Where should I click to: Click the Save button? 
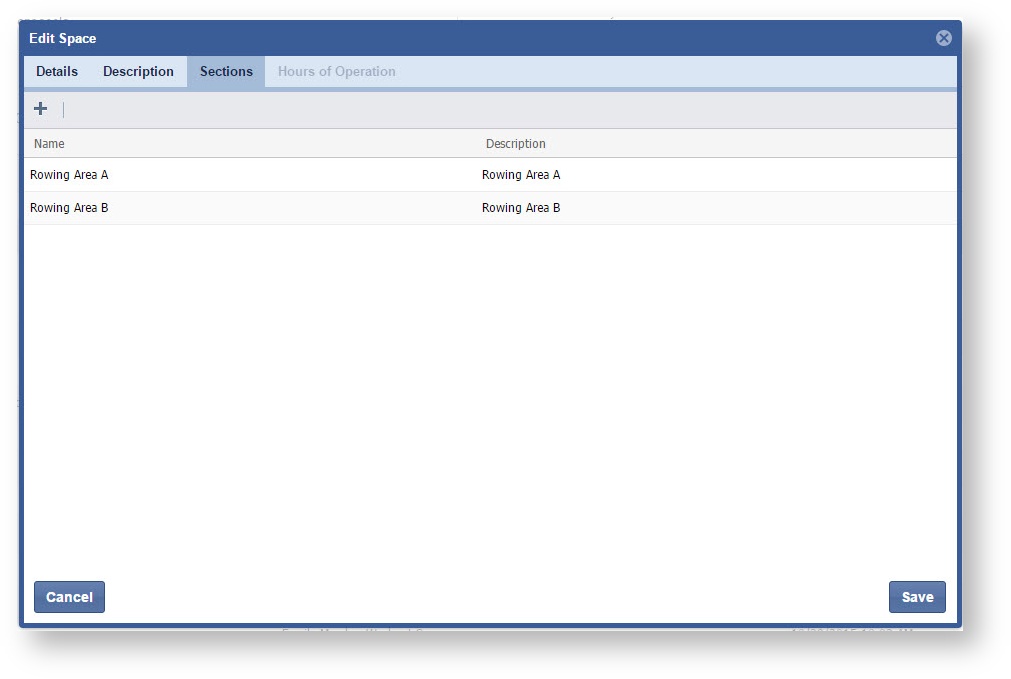pos(916,597)
